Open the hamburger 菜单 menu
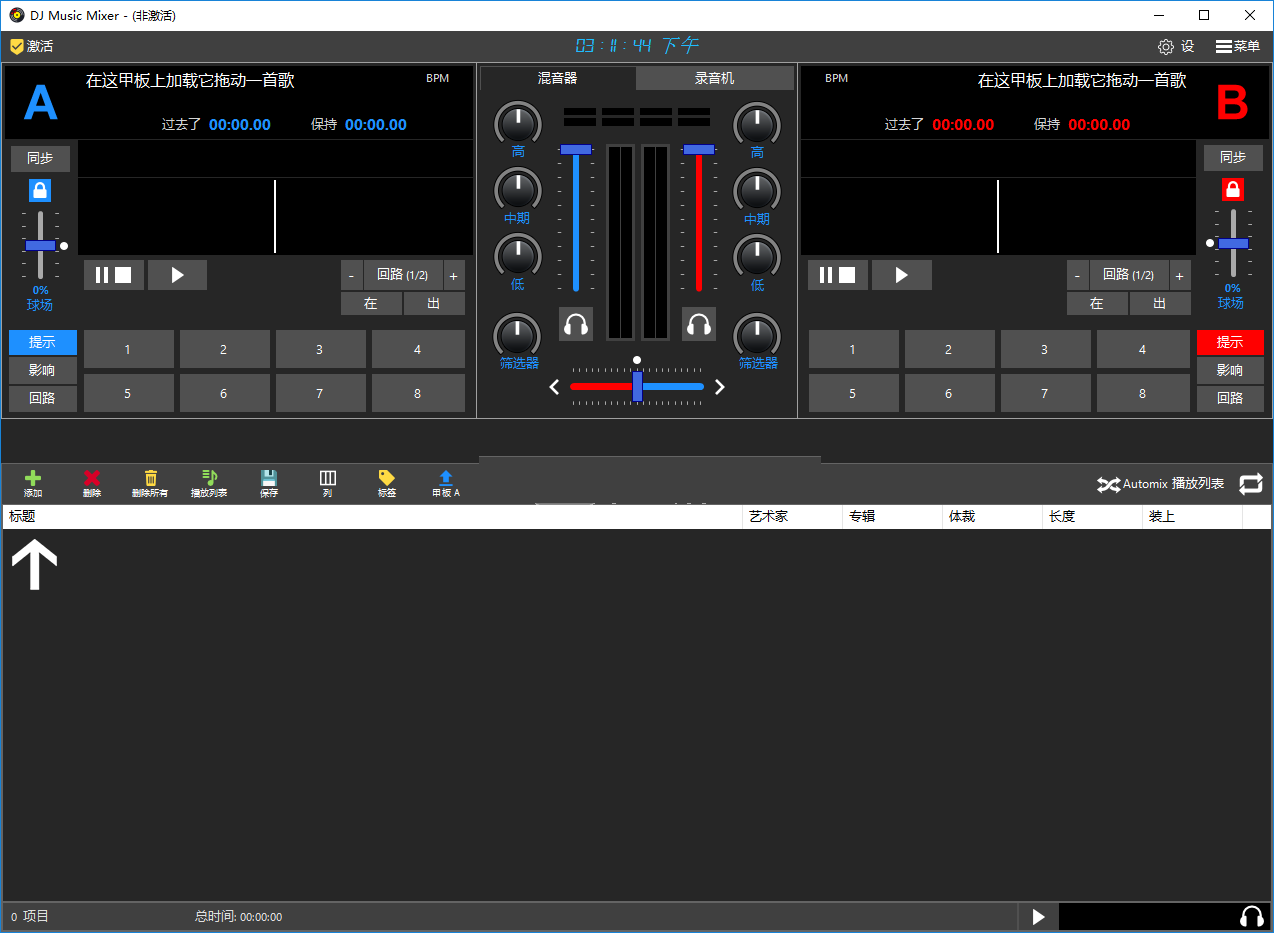Image resolution: width=1274 pixels, height=933 pixels. (x=1238, y=46)
